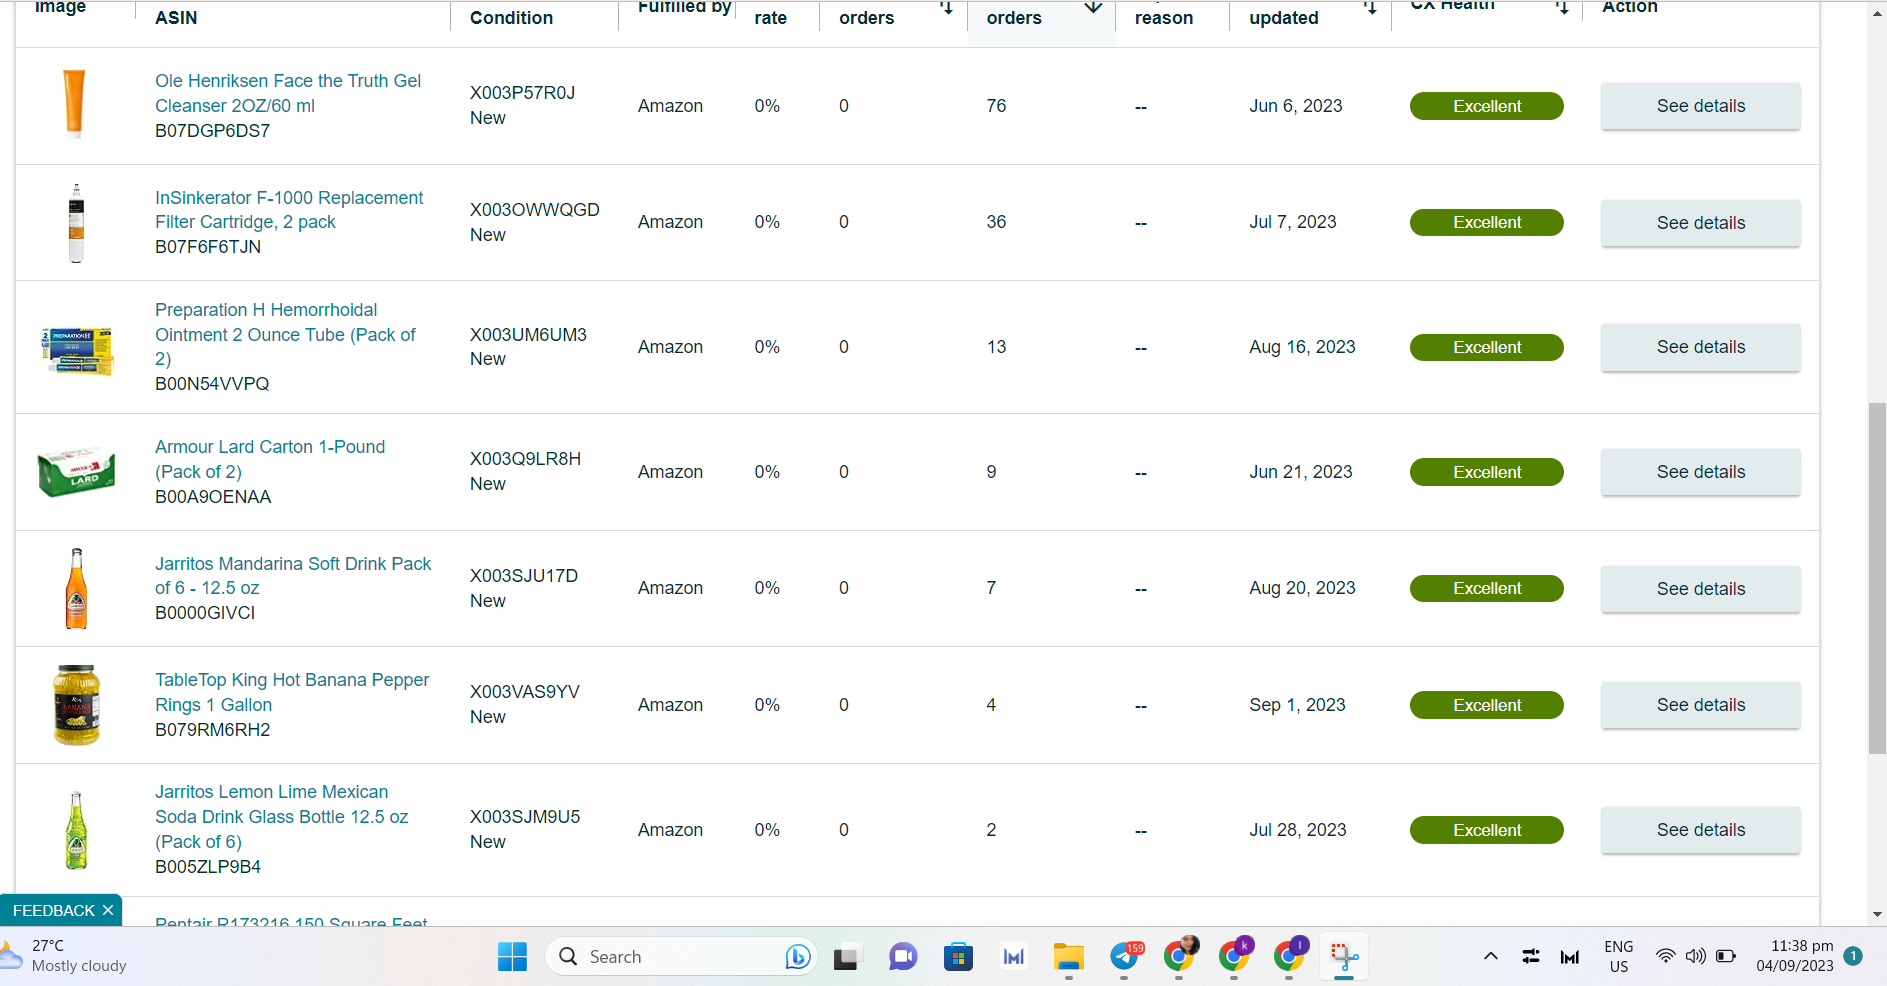The image size is (1887, 986).
Task: Click the Excellent badge for Armour Lard
Action: pyautogui.click(x=1486, y=472)
